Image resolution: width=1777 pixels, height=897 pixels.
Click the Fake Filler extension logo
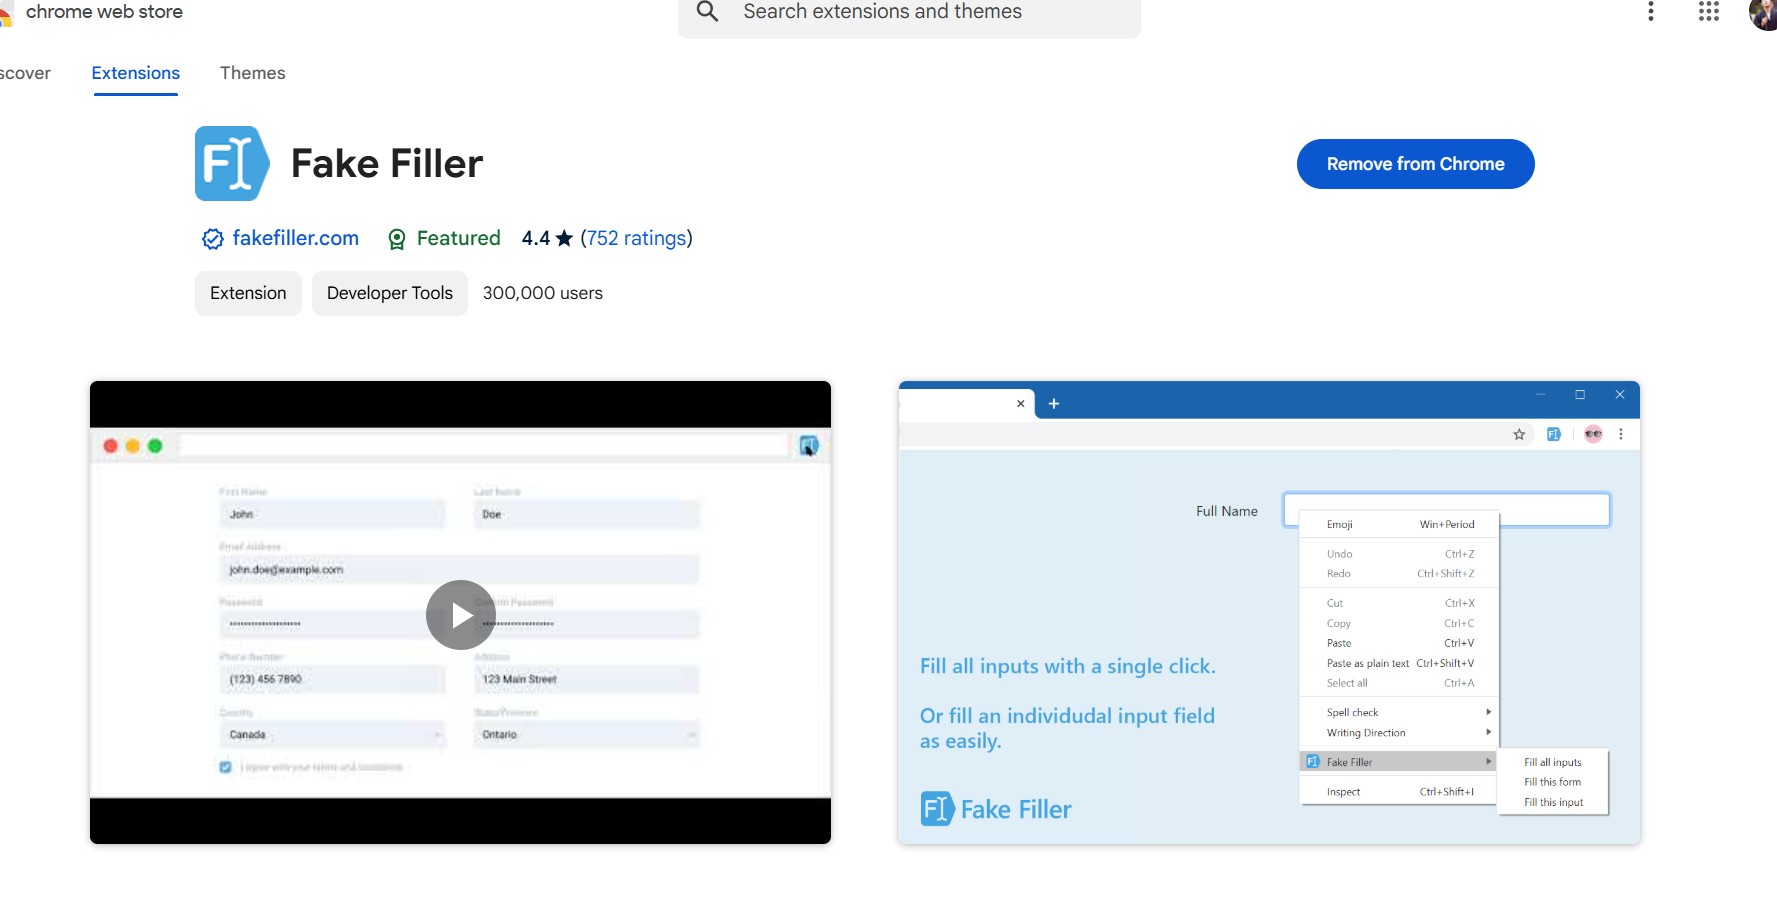(x=232, y=163)
